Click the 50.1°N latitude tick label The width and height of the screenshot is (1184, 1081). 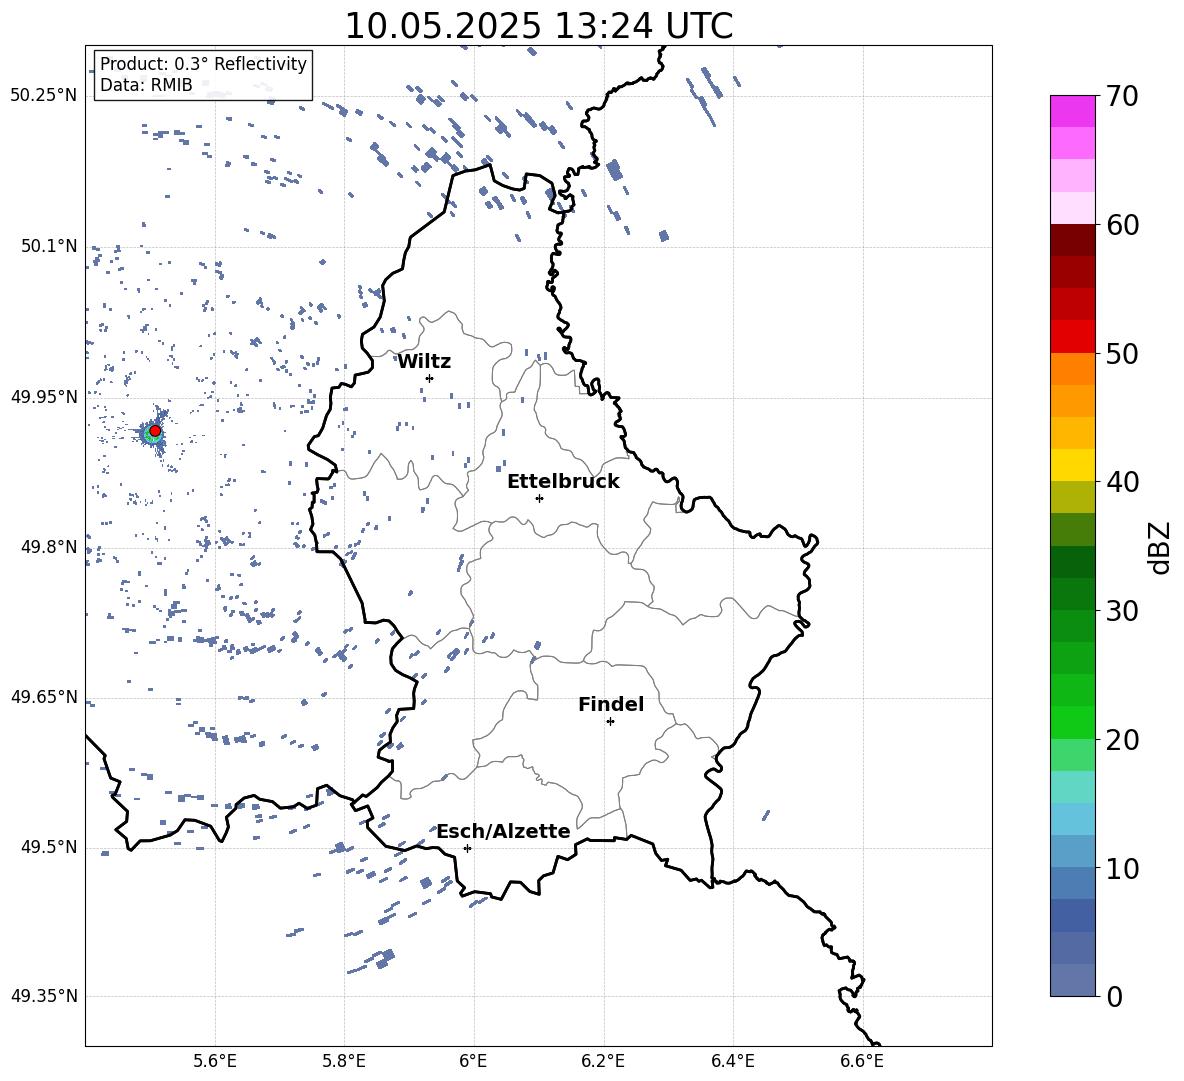point(48,246)
